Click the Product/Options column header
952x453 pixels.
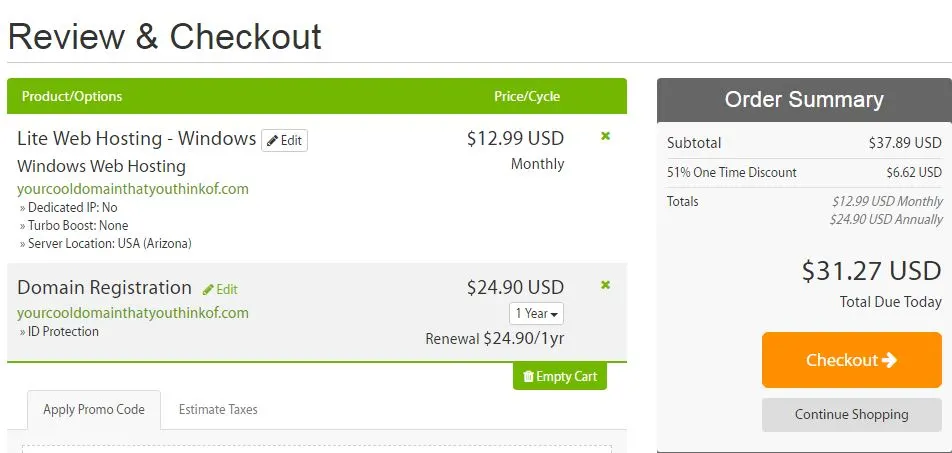(x=72, y=97)
